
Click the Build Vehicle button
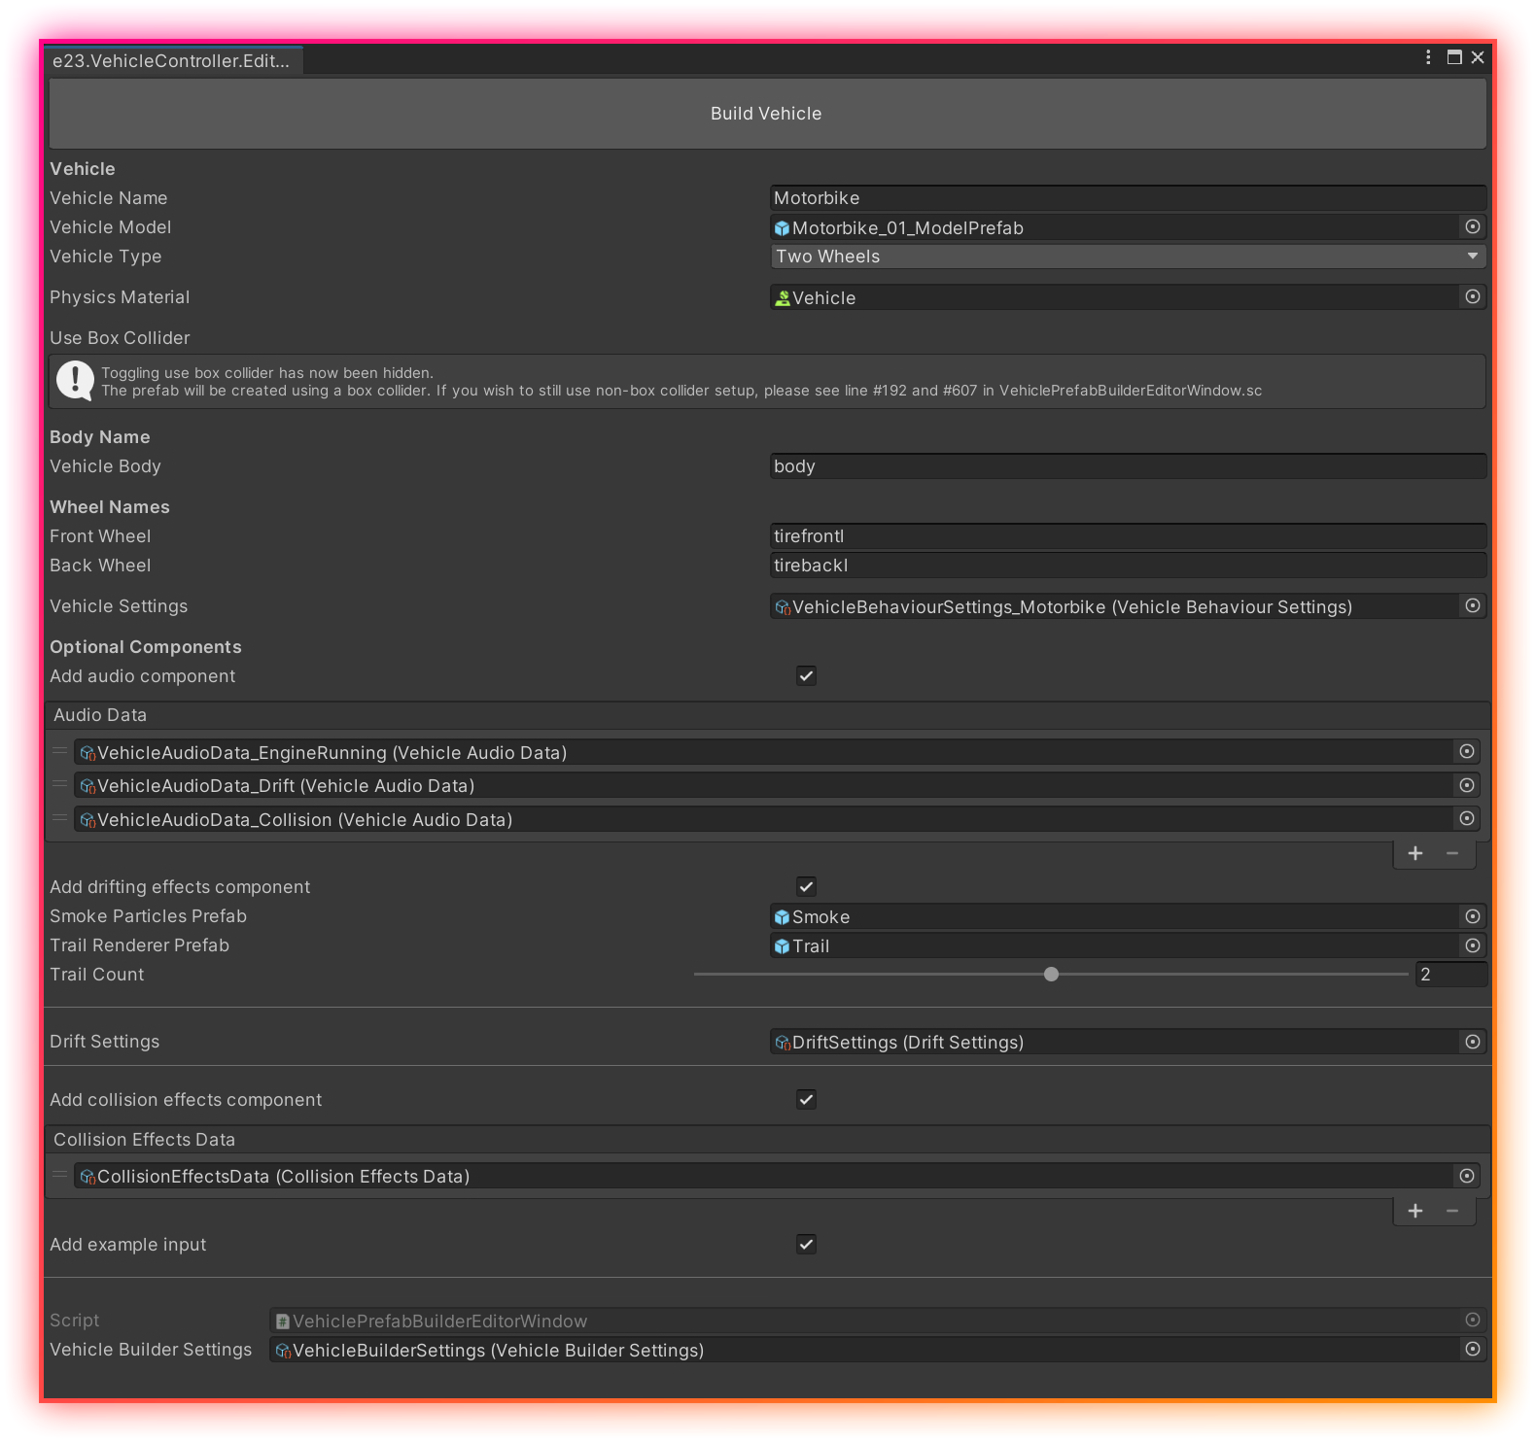pos(767,114)
